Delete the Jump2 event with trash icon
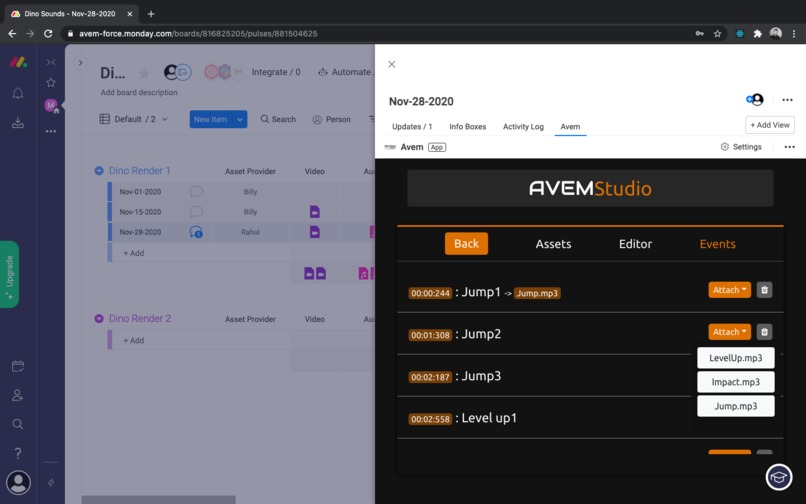The height and width of the screenshot is (504, 806). coord(764,332)
